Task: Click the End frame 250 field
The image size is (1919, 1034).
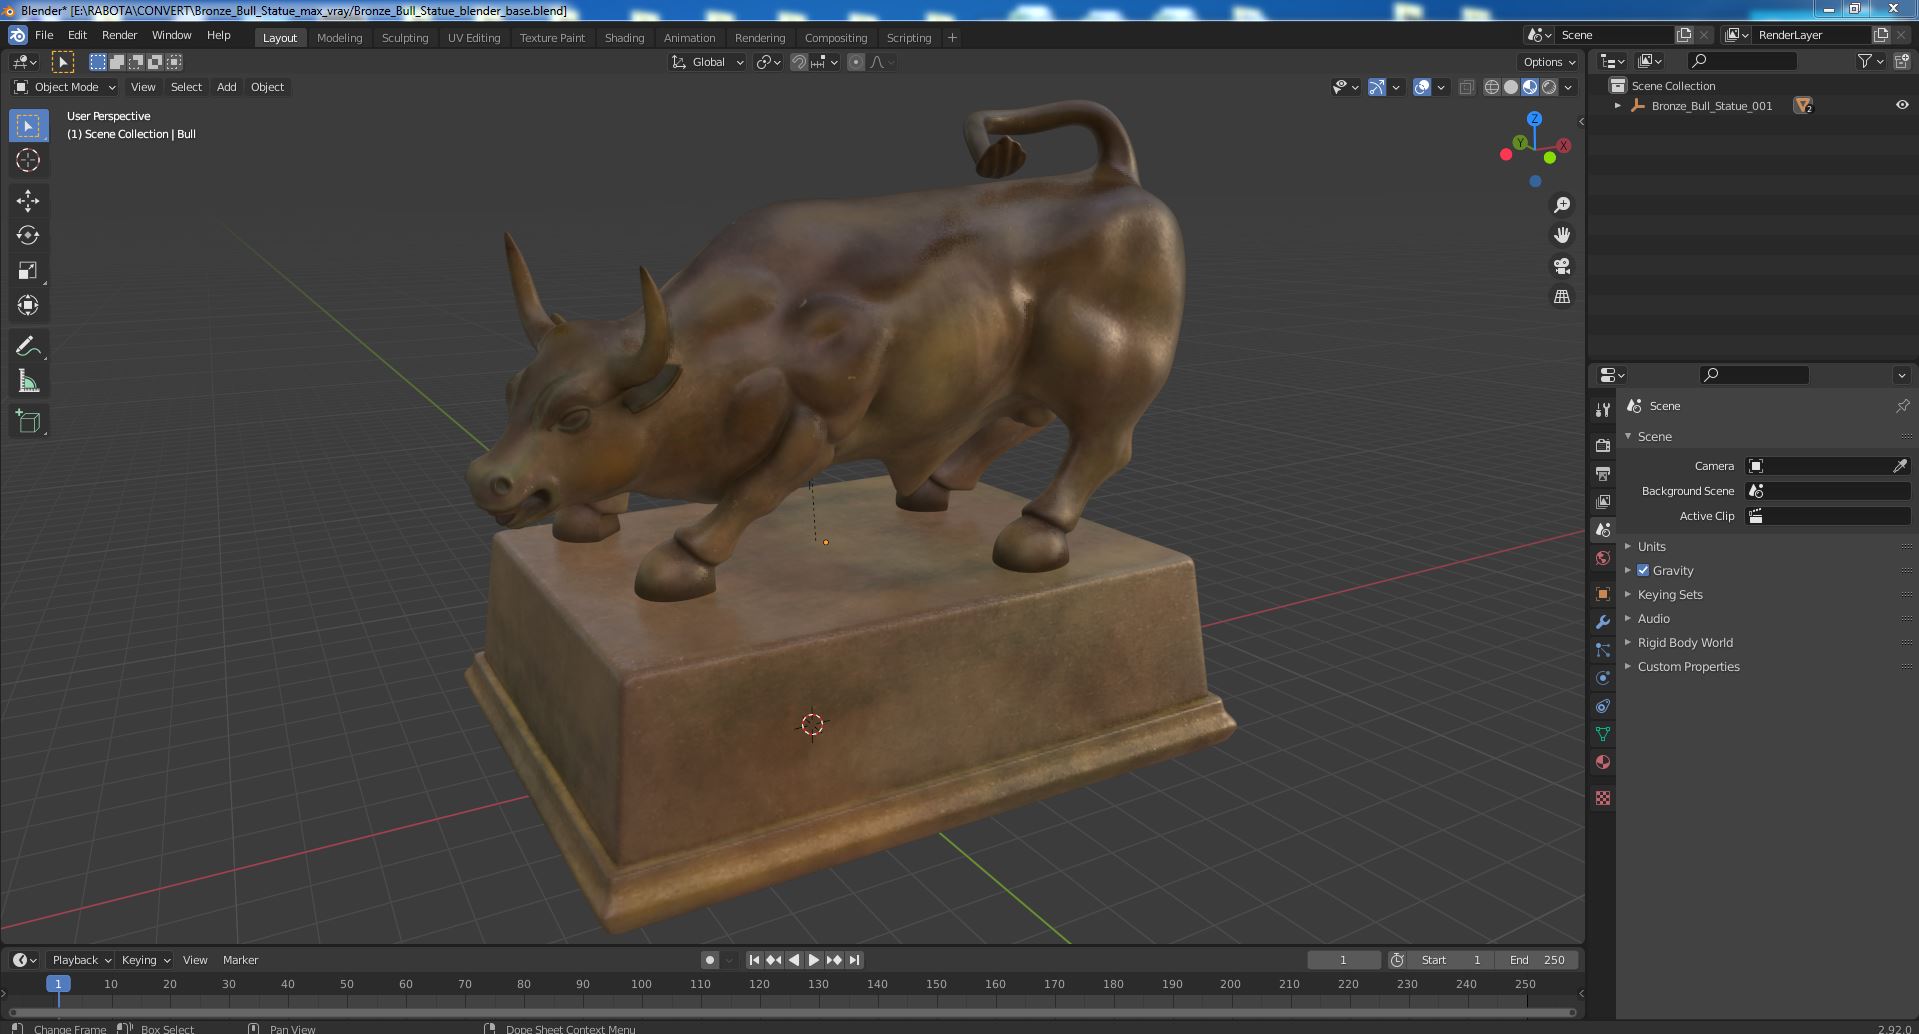Action: (1537, 960)
